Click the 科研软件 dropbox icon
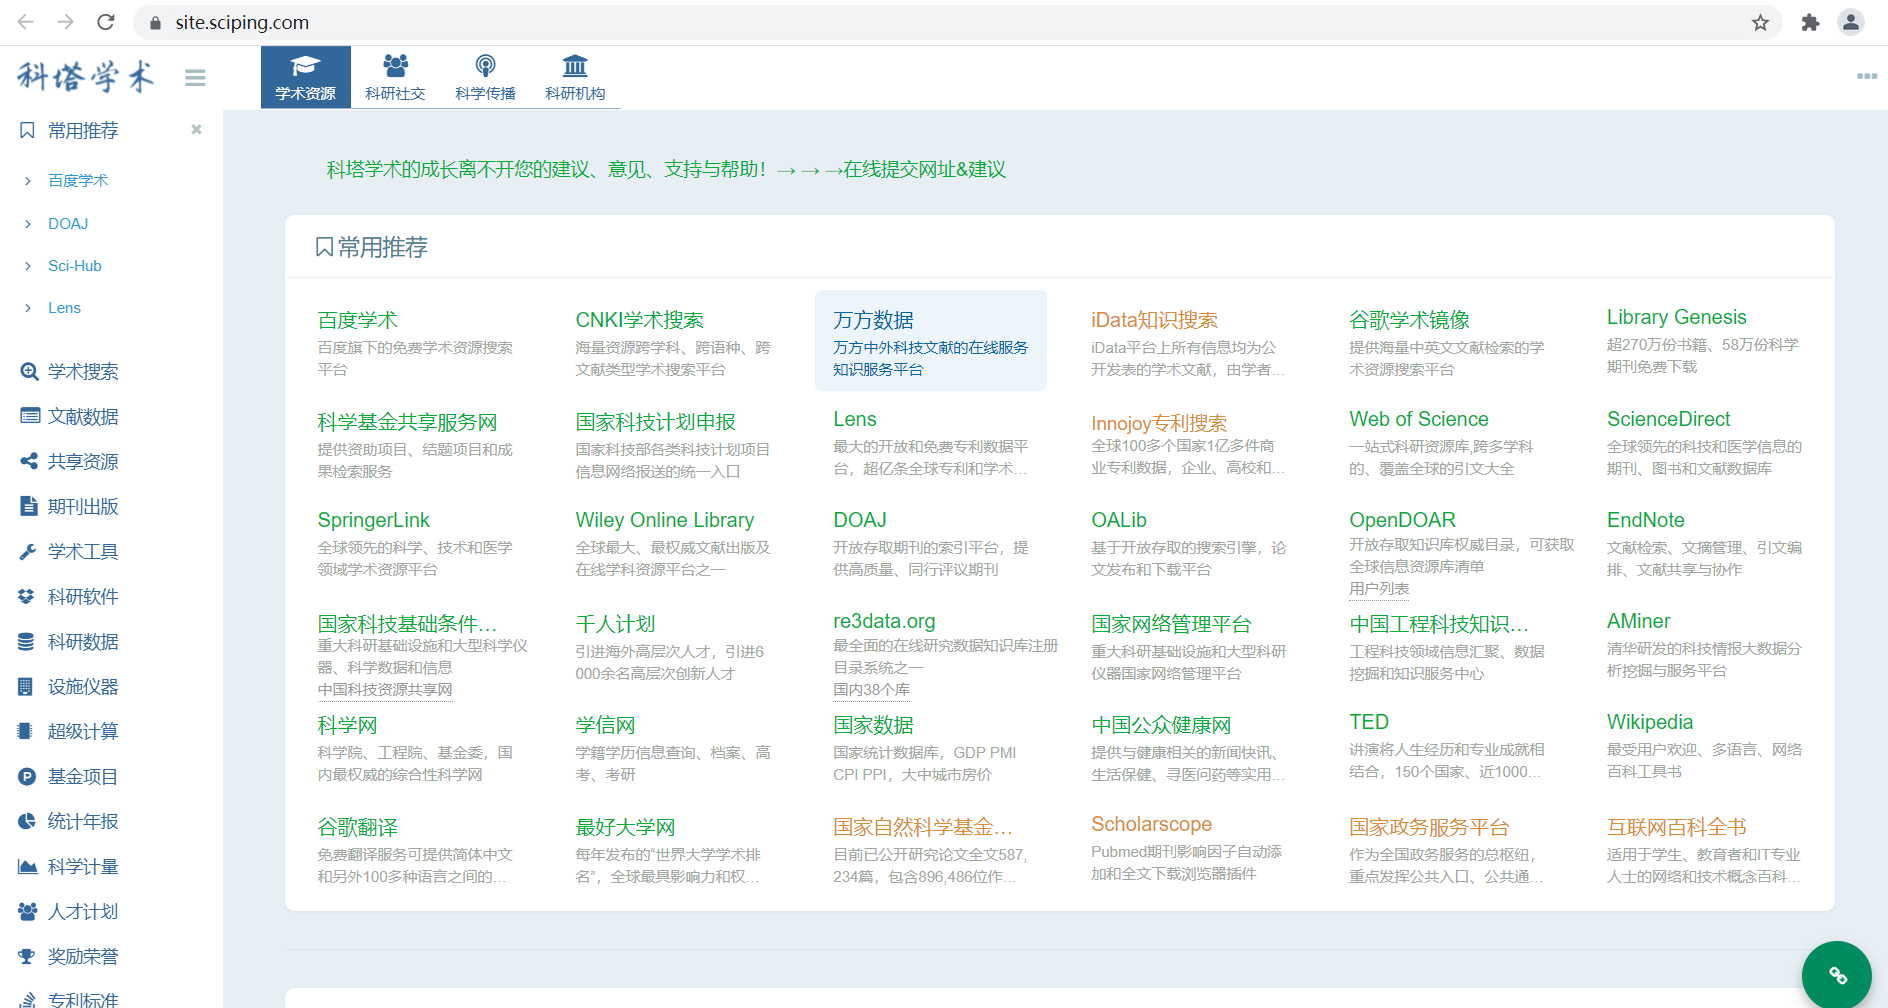Image resolution: width=1888 pixels, height=1008 pixels. point(27,596)
